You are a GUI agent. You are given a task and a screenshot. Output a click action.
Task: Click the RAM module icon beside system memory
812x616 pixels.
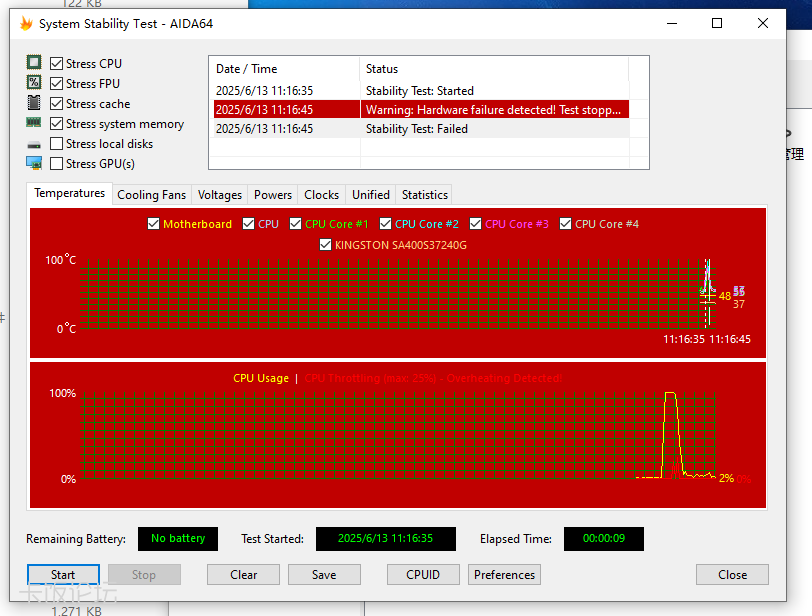(34, 123)
